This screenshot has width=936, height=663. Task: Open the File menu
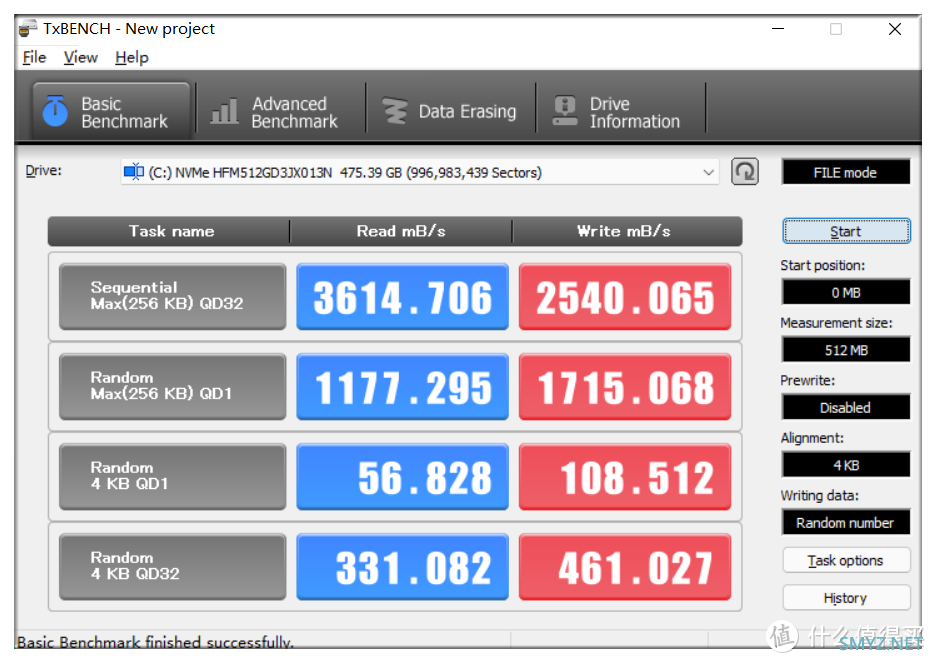pyautogui.click(x=34, y=57)
